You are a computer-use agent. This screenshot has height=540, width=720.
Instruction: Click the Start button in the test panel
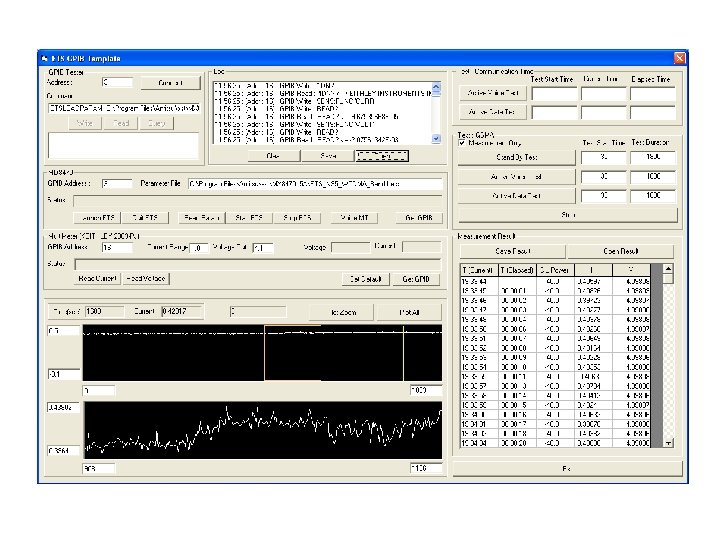click(x=568, y=214)
